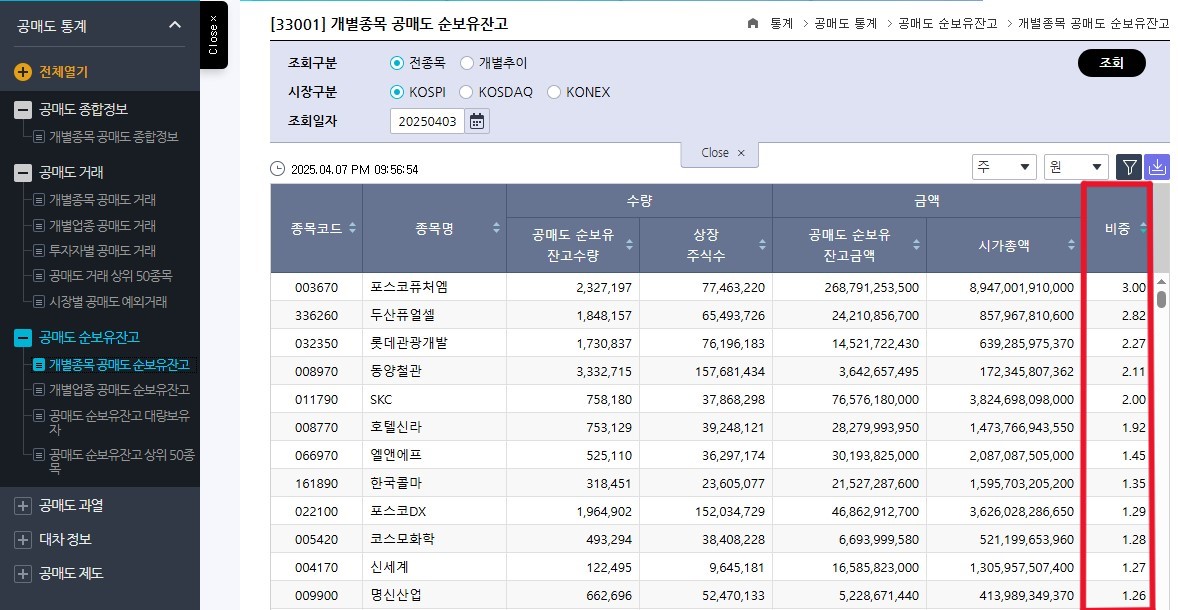Click the plus icon next to 전체열기
The width and height of the screenshot is (1178, 610).
pos(23,72)
